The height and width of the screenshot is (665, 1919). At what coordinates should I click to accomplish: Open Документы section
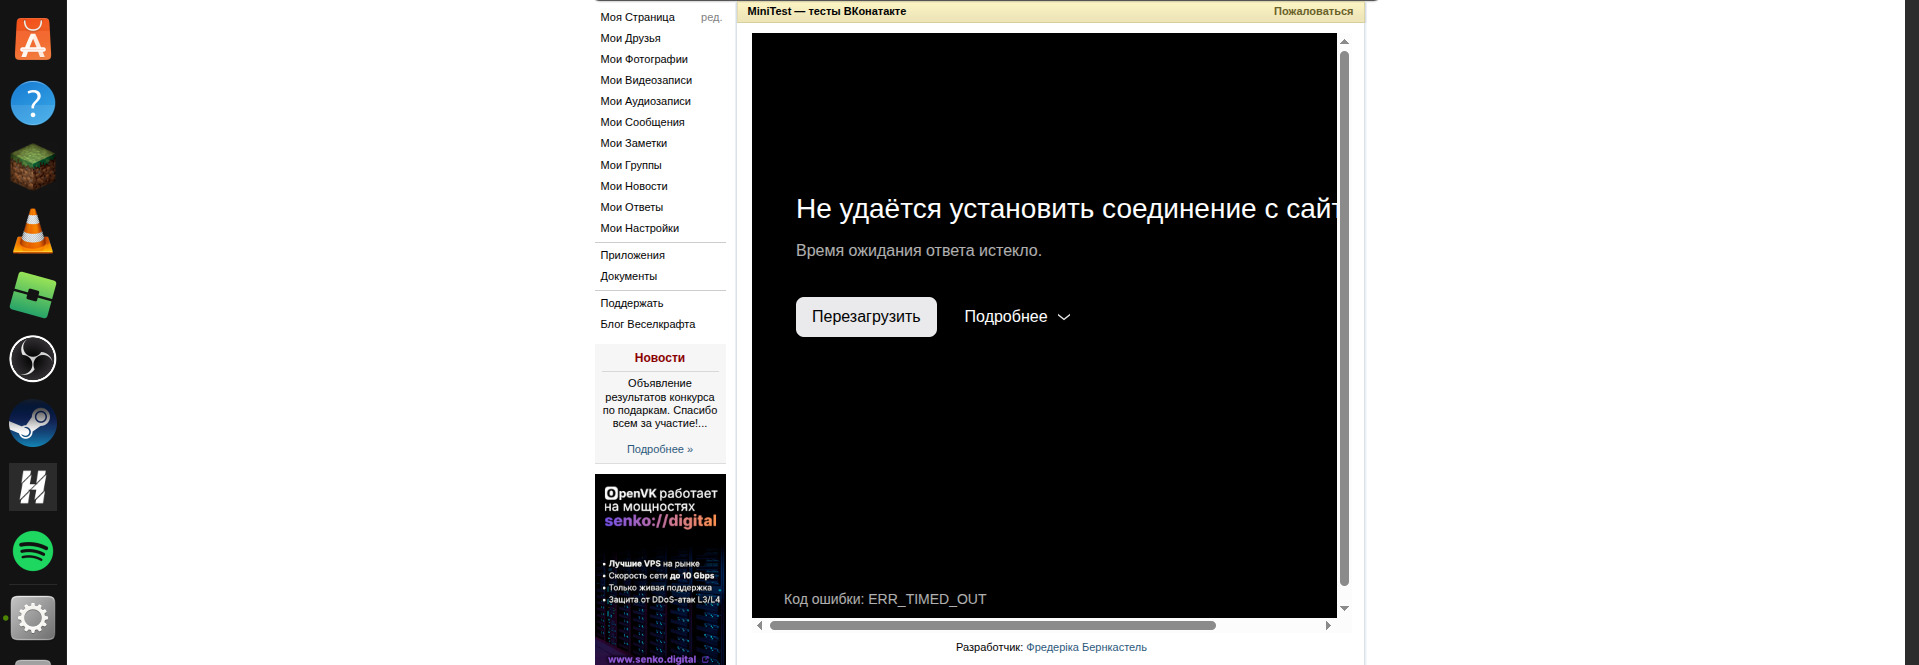pyautogui.click(x=628, y=276)
